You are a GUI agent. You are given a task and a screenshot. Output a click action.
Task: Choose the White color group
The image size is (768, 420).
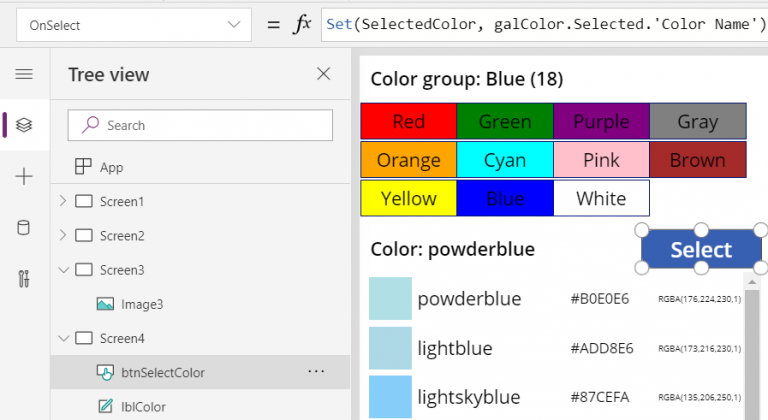[601, 198]
